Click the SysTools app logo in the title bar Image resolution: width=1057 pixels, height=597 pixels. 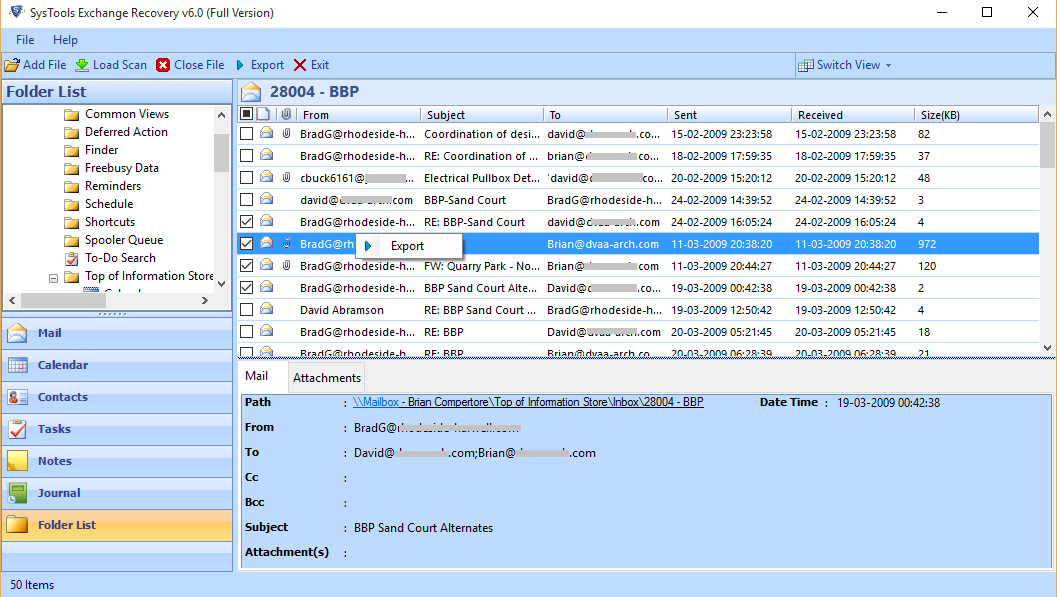[x=16, y=12]
